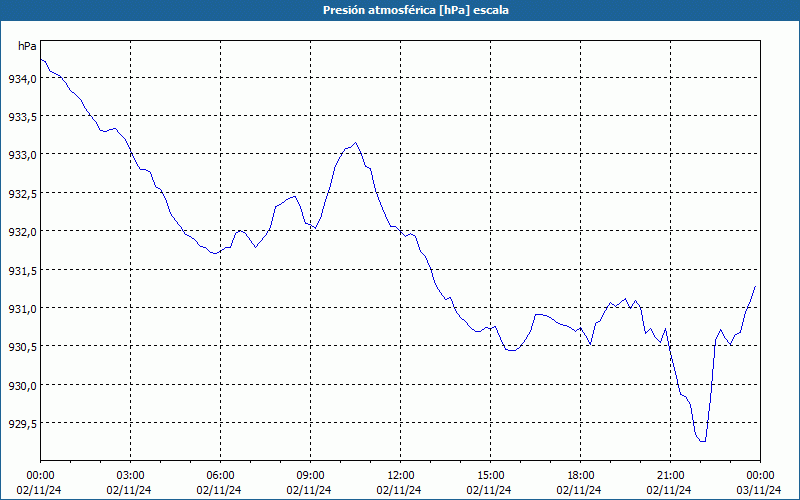Click the 06:00 time label
Screen dimensions: 800x500
coord(220,476)
